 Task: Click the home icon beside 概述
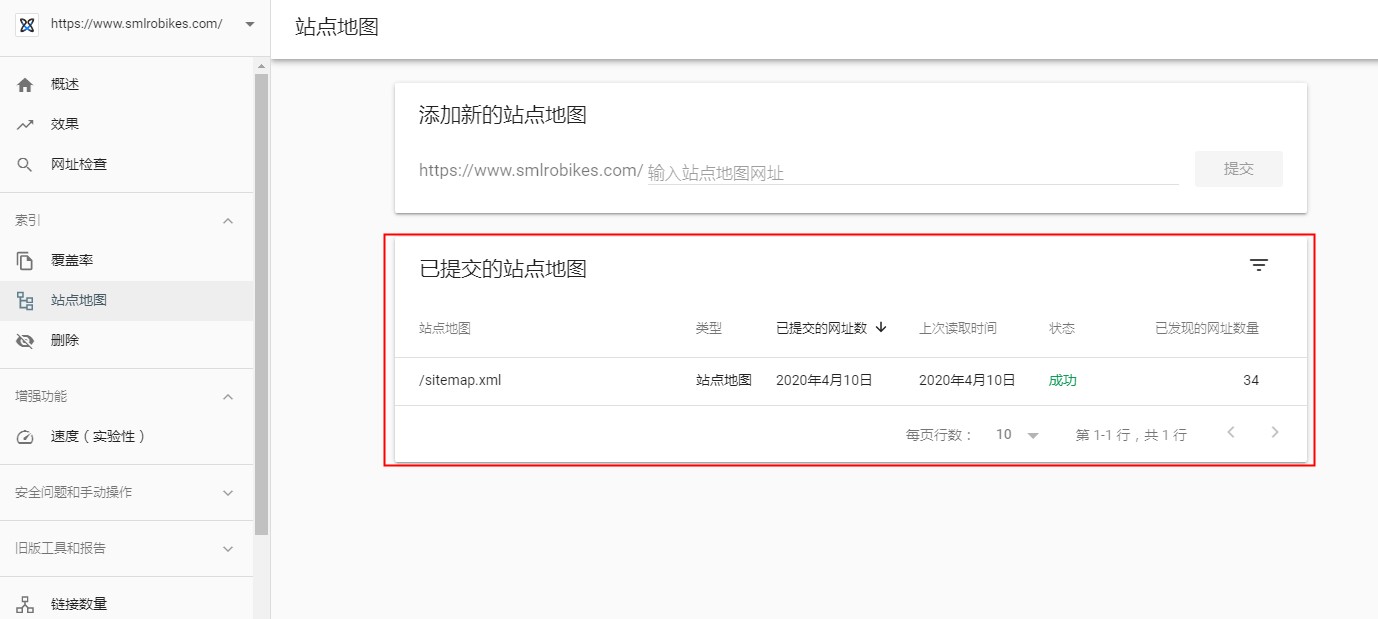[x=26, y=85]
